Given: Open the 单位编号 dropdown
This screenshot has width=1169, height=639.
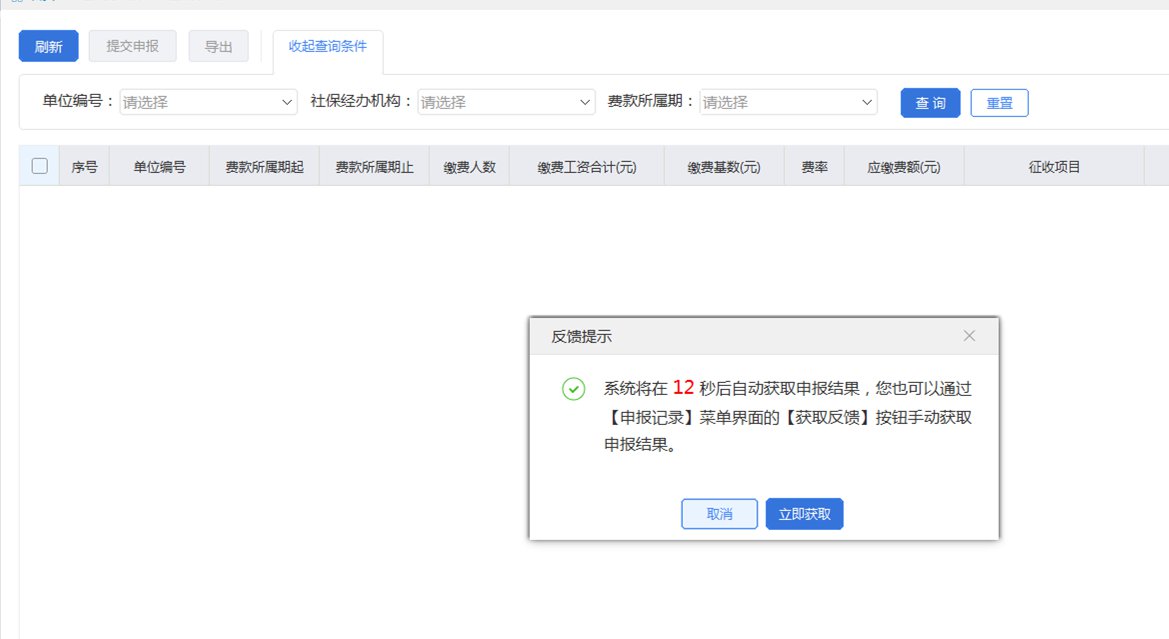Looking at the screenshot, I should 208,102.
